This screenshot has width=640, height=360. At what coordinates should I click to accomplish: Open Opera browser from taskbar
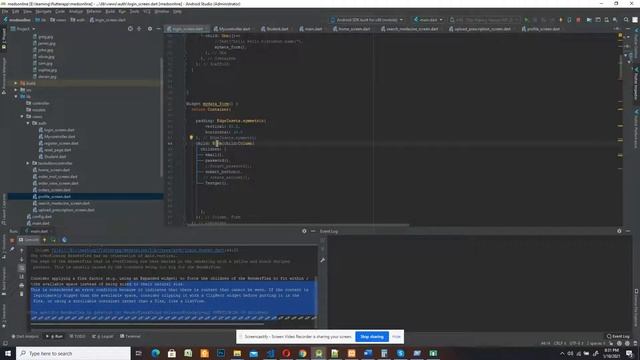pos(286,353)
